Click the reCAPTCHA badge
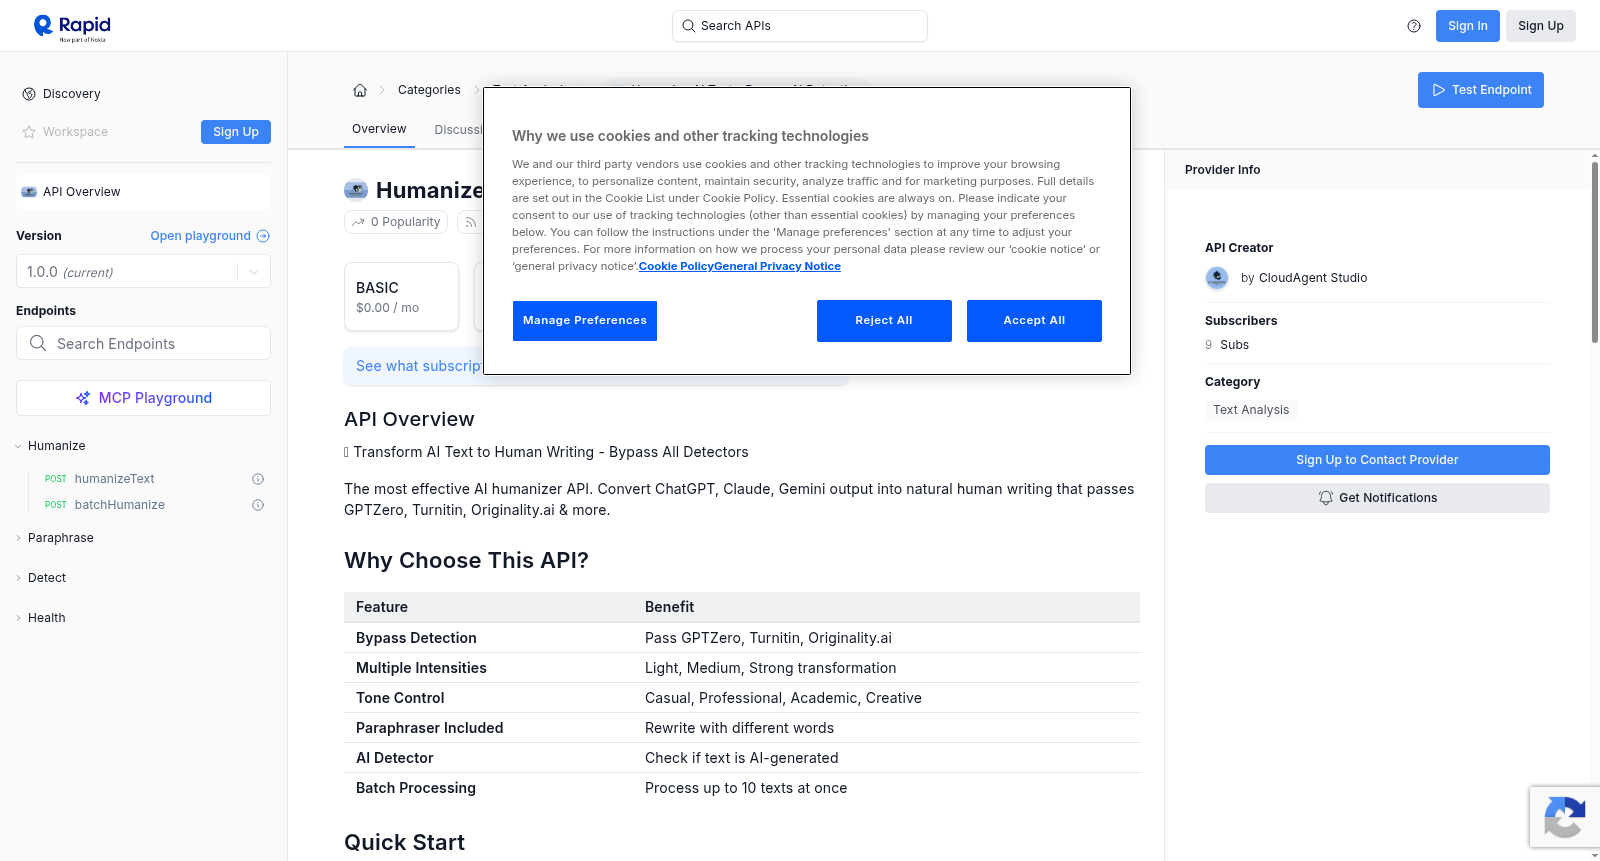The image size is (1600, 861). tap(1564, 817)
